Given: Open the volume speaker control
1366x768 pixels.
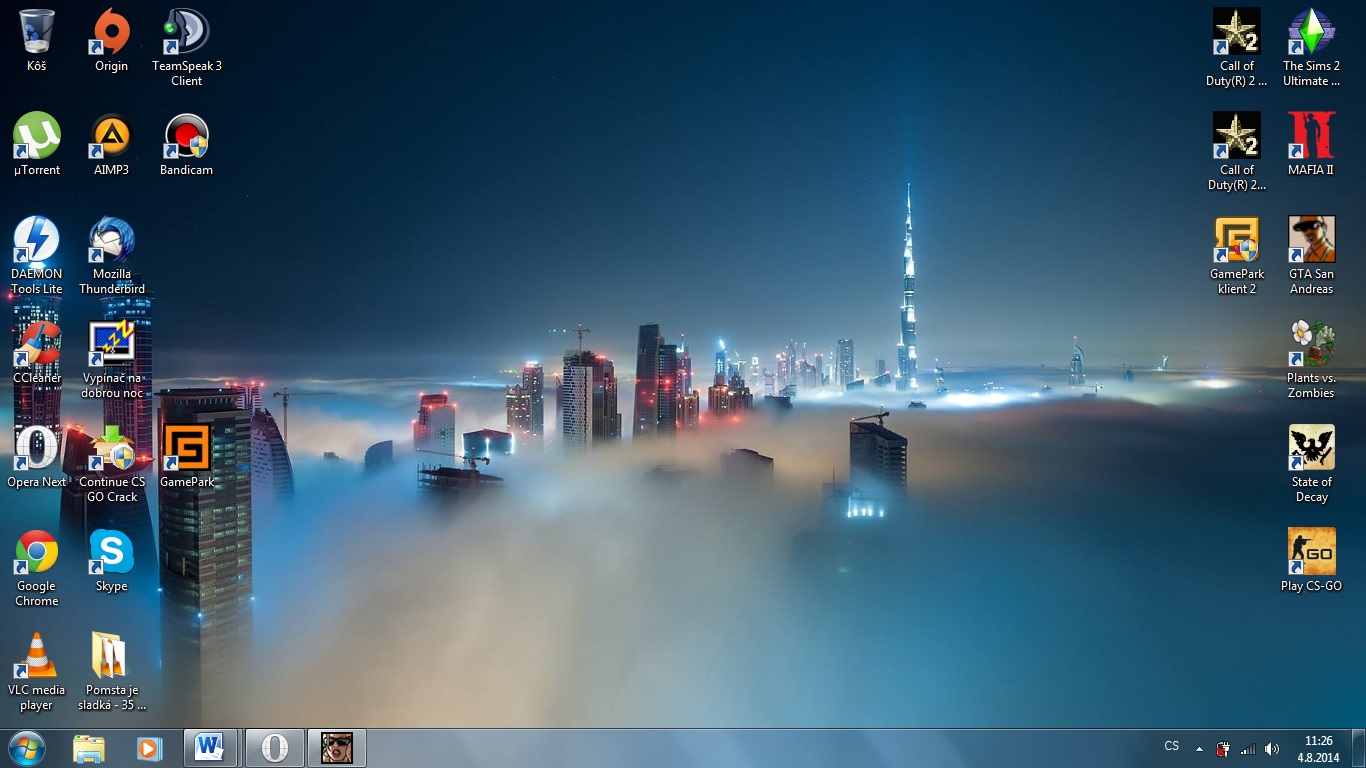Looking at the screenshot, I should click(x=1271, y=748).
